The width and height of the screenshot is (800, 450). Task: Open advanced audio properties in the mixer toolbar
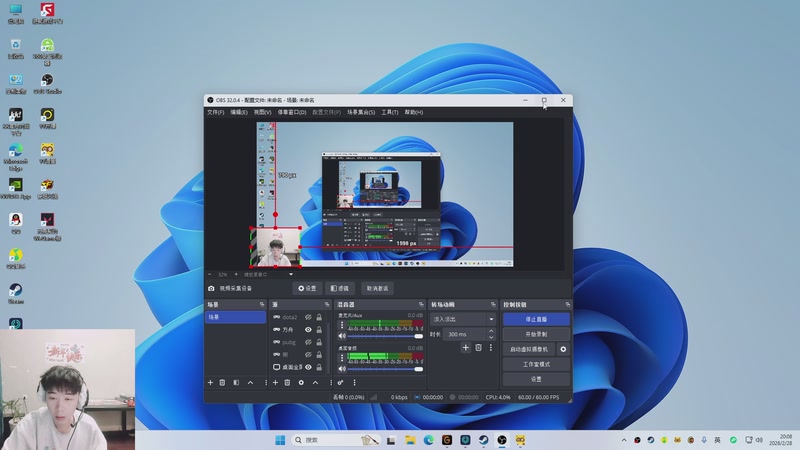[x=340, y=383]
